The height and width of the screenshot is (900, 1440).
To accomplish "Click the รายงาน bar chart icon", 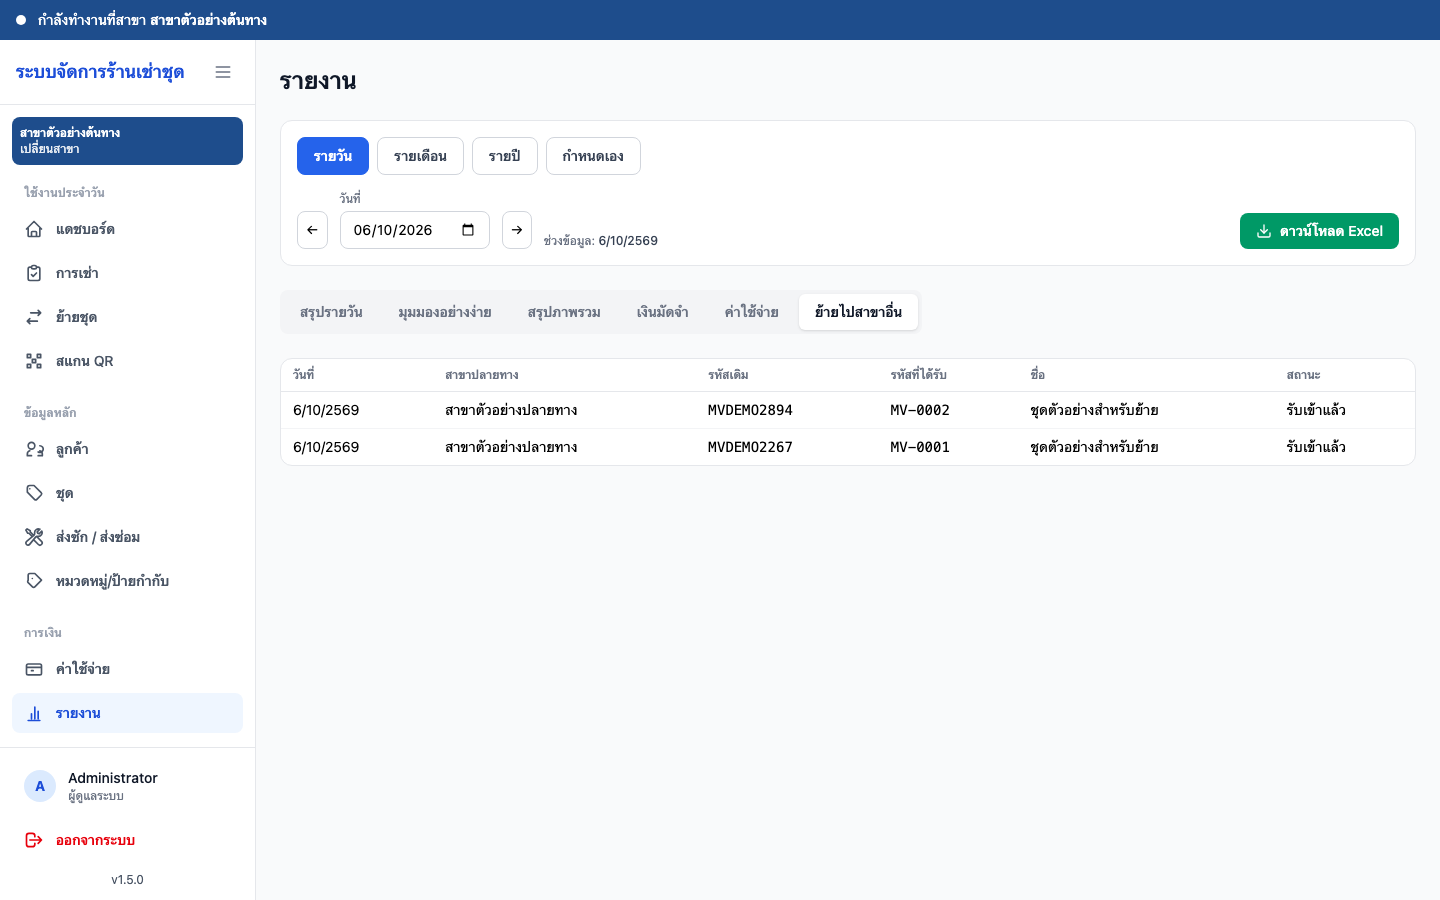I will 34,713.
